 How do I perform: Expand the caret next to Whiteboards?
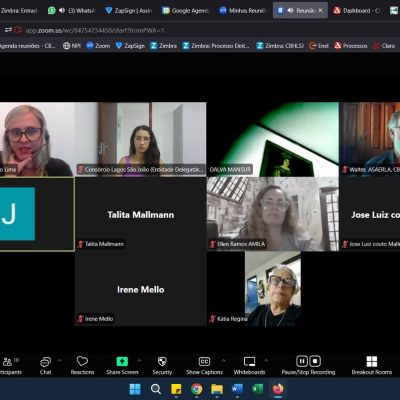click(266, 360)
